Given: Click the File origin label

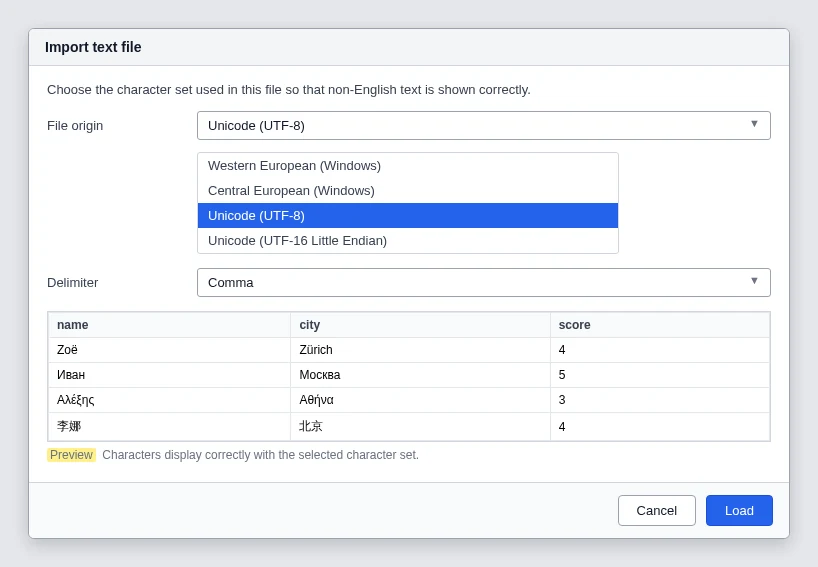Looking at the screenshot, I should pyautogui.click(x=75, y=126).
